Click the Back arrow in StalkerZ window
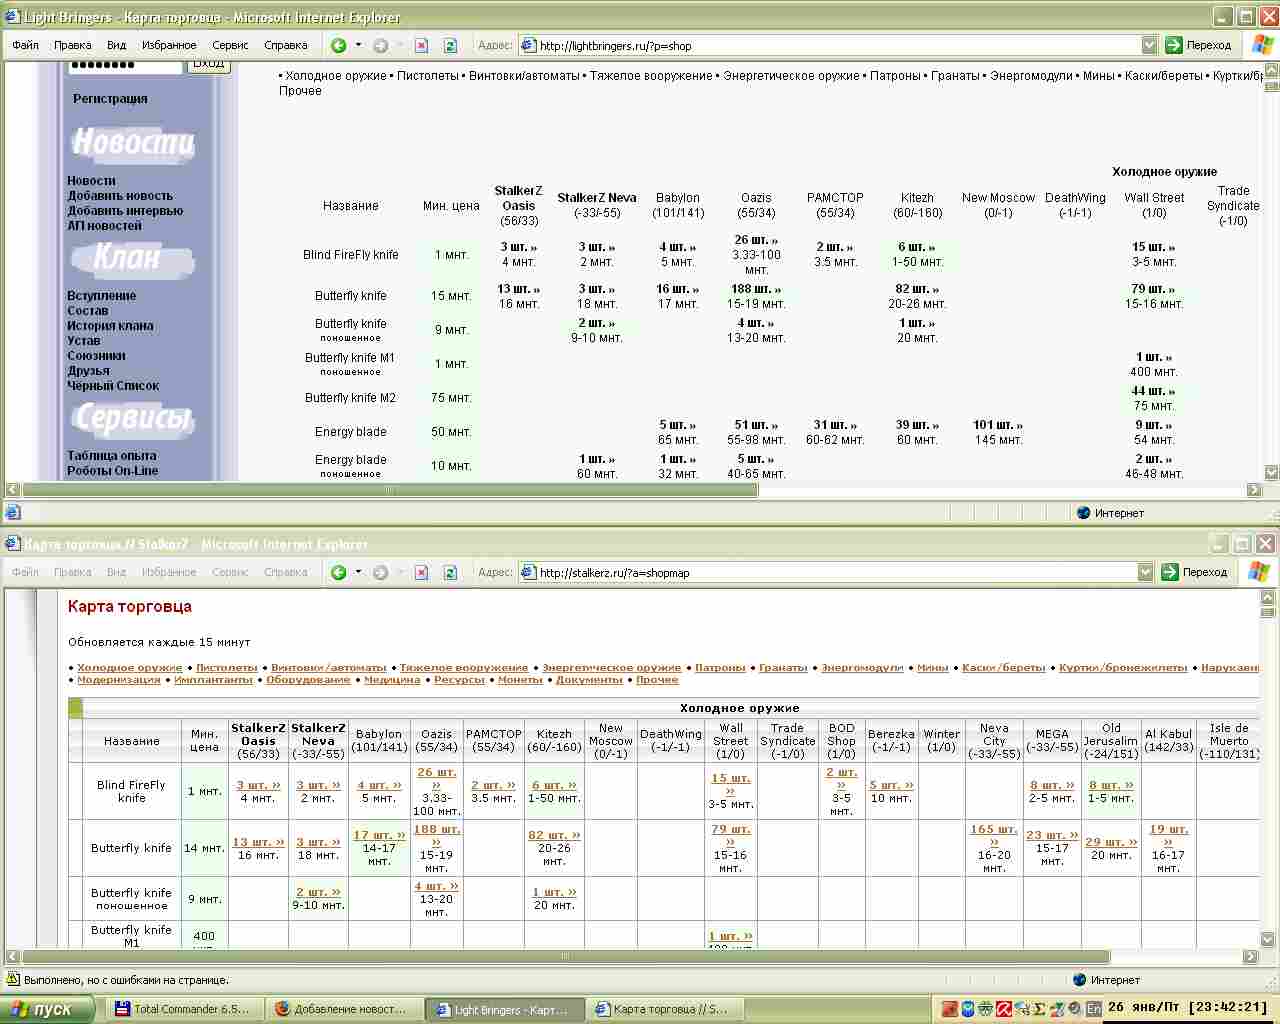The height and width of the screenshot is (1024, 1280). pos(339,572)
